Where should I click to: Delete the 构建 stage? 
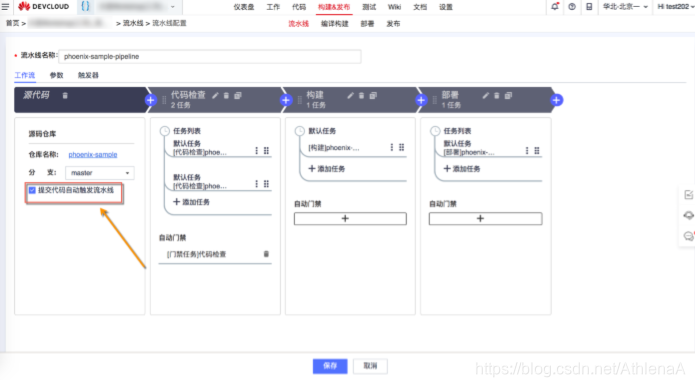pos(361,95)
